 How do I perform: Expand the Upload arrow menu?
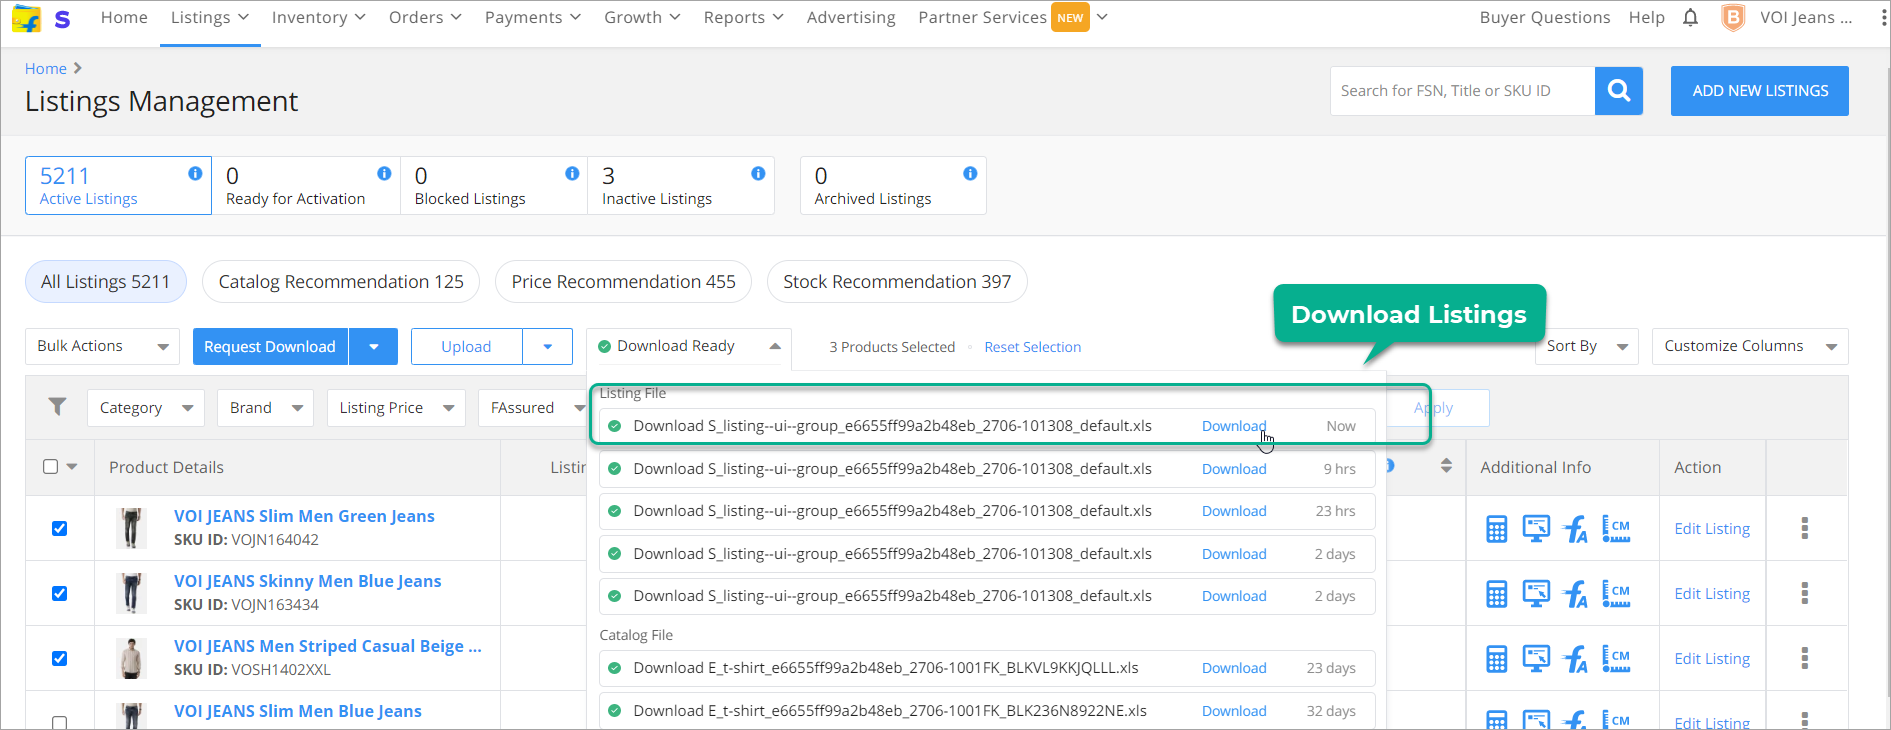(548, 346)
